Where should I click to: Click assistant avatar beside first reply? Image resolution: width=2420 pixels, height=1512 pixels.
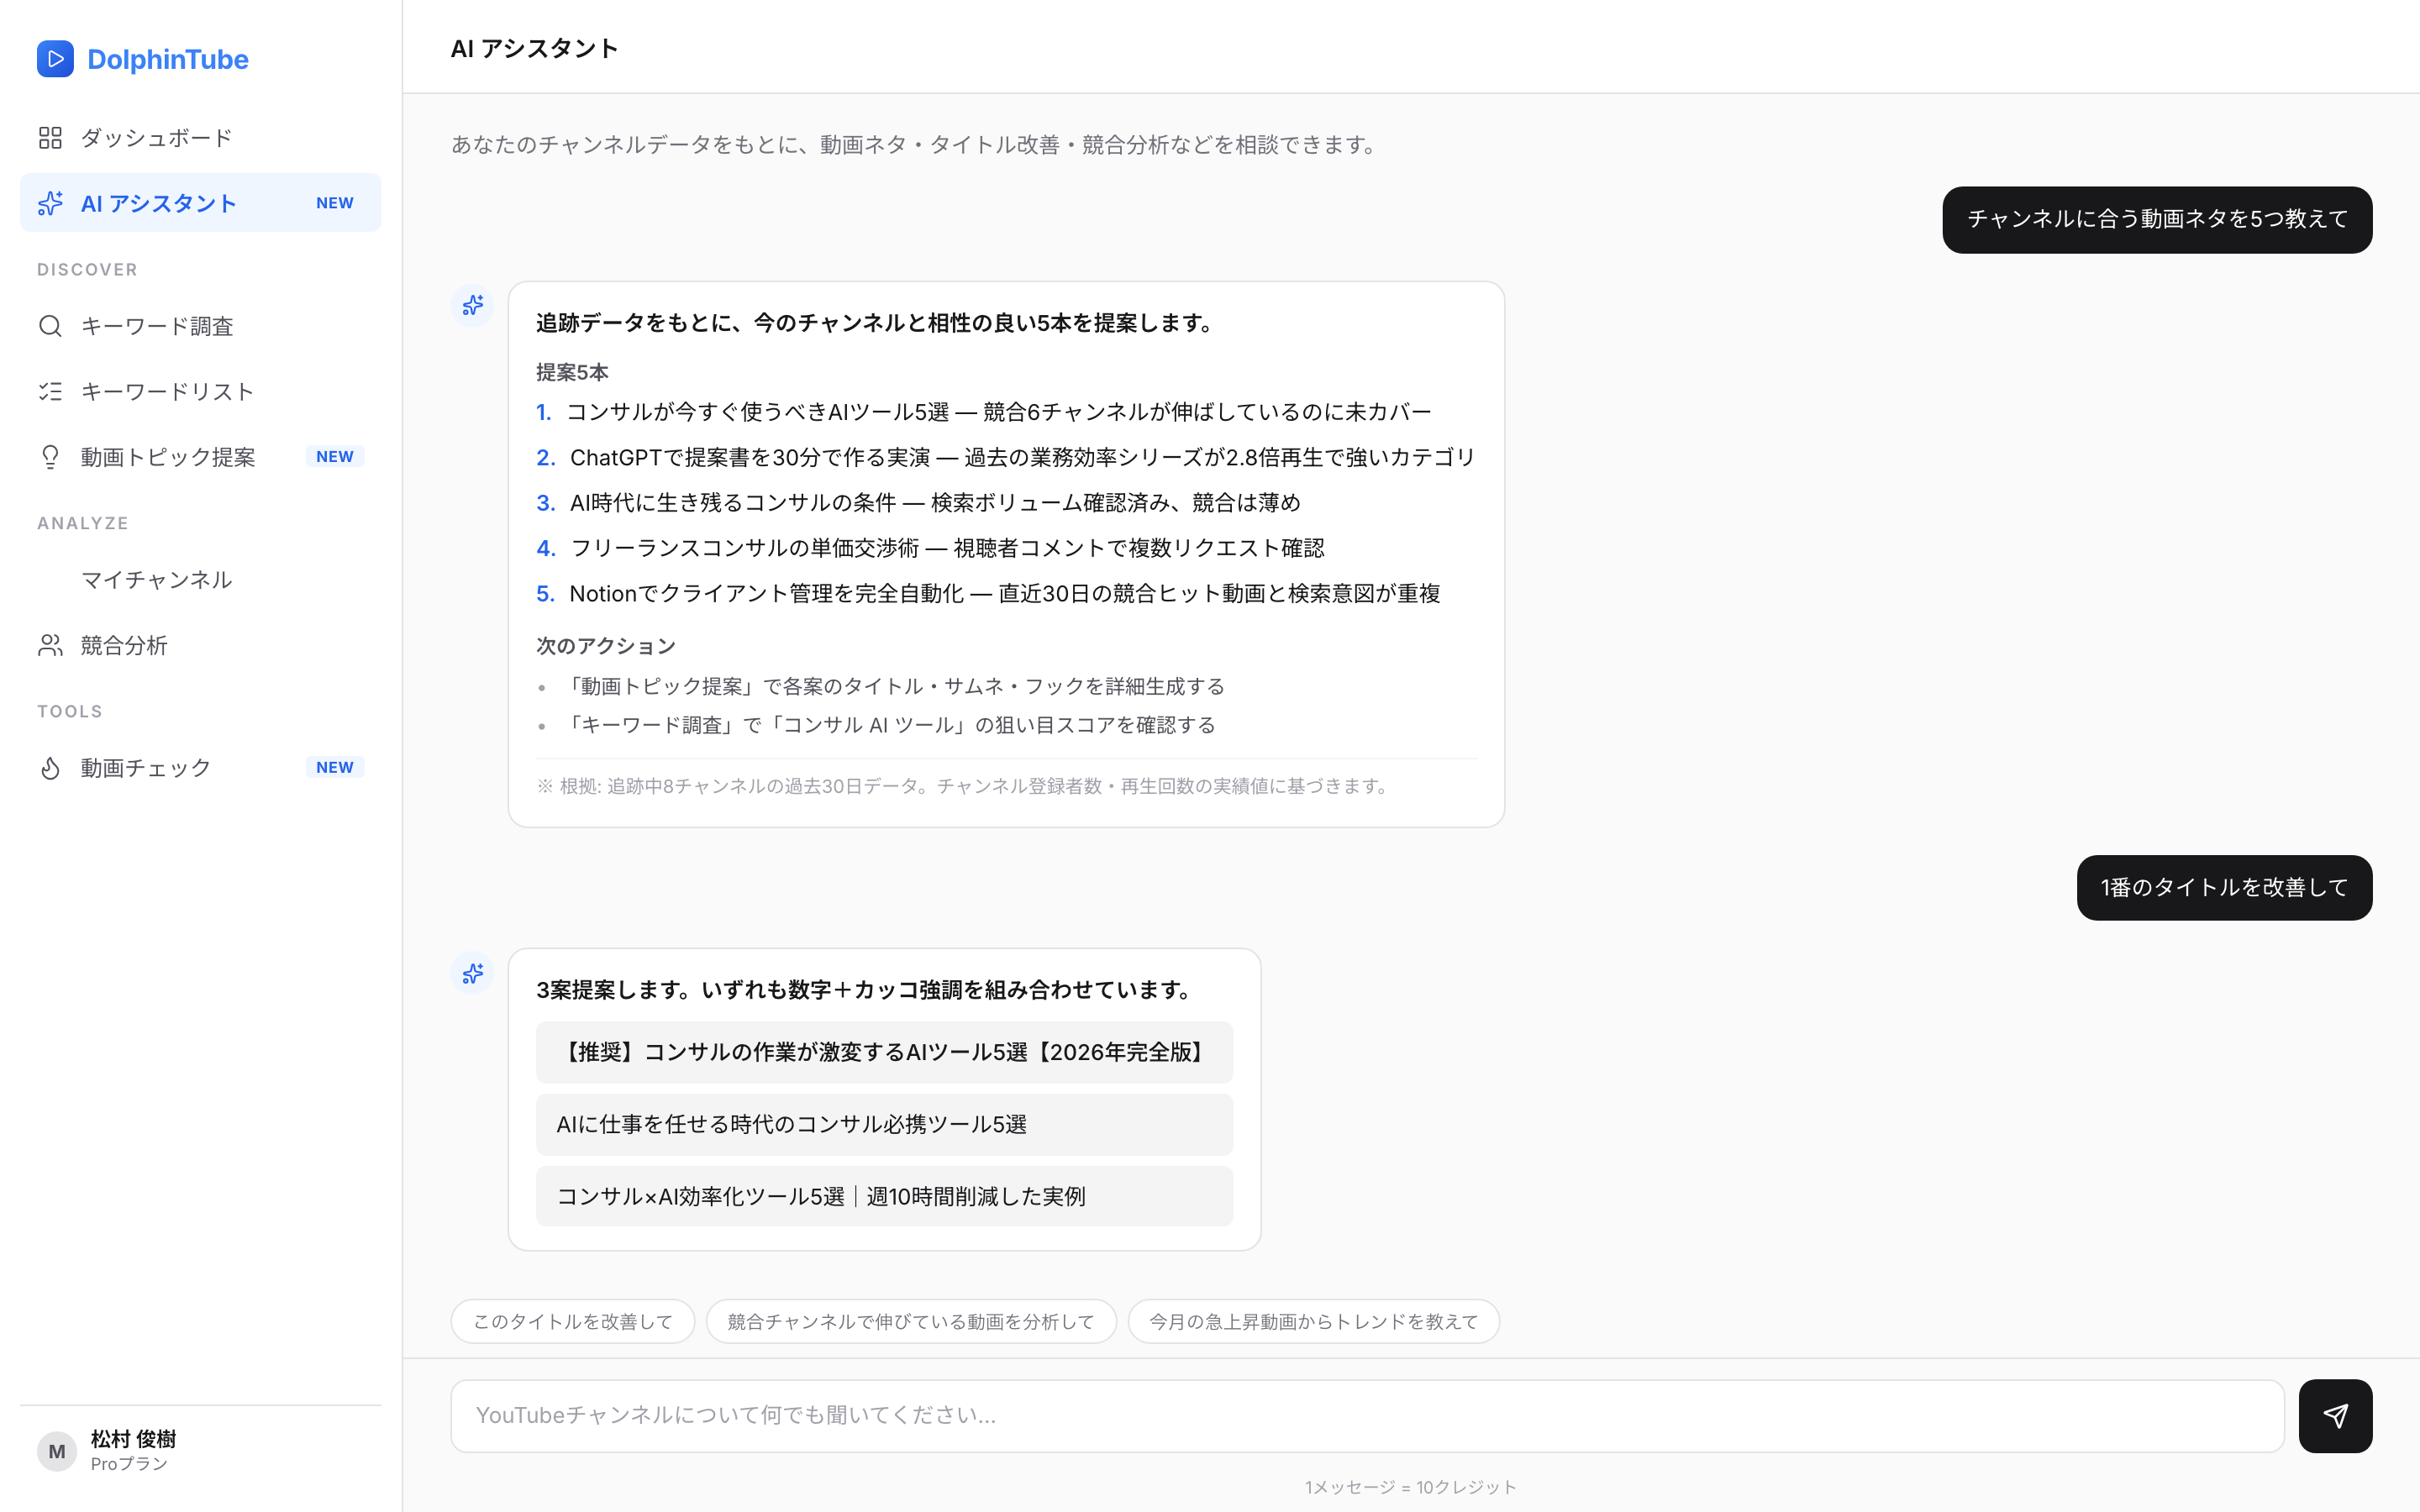[x=473, y=305]
